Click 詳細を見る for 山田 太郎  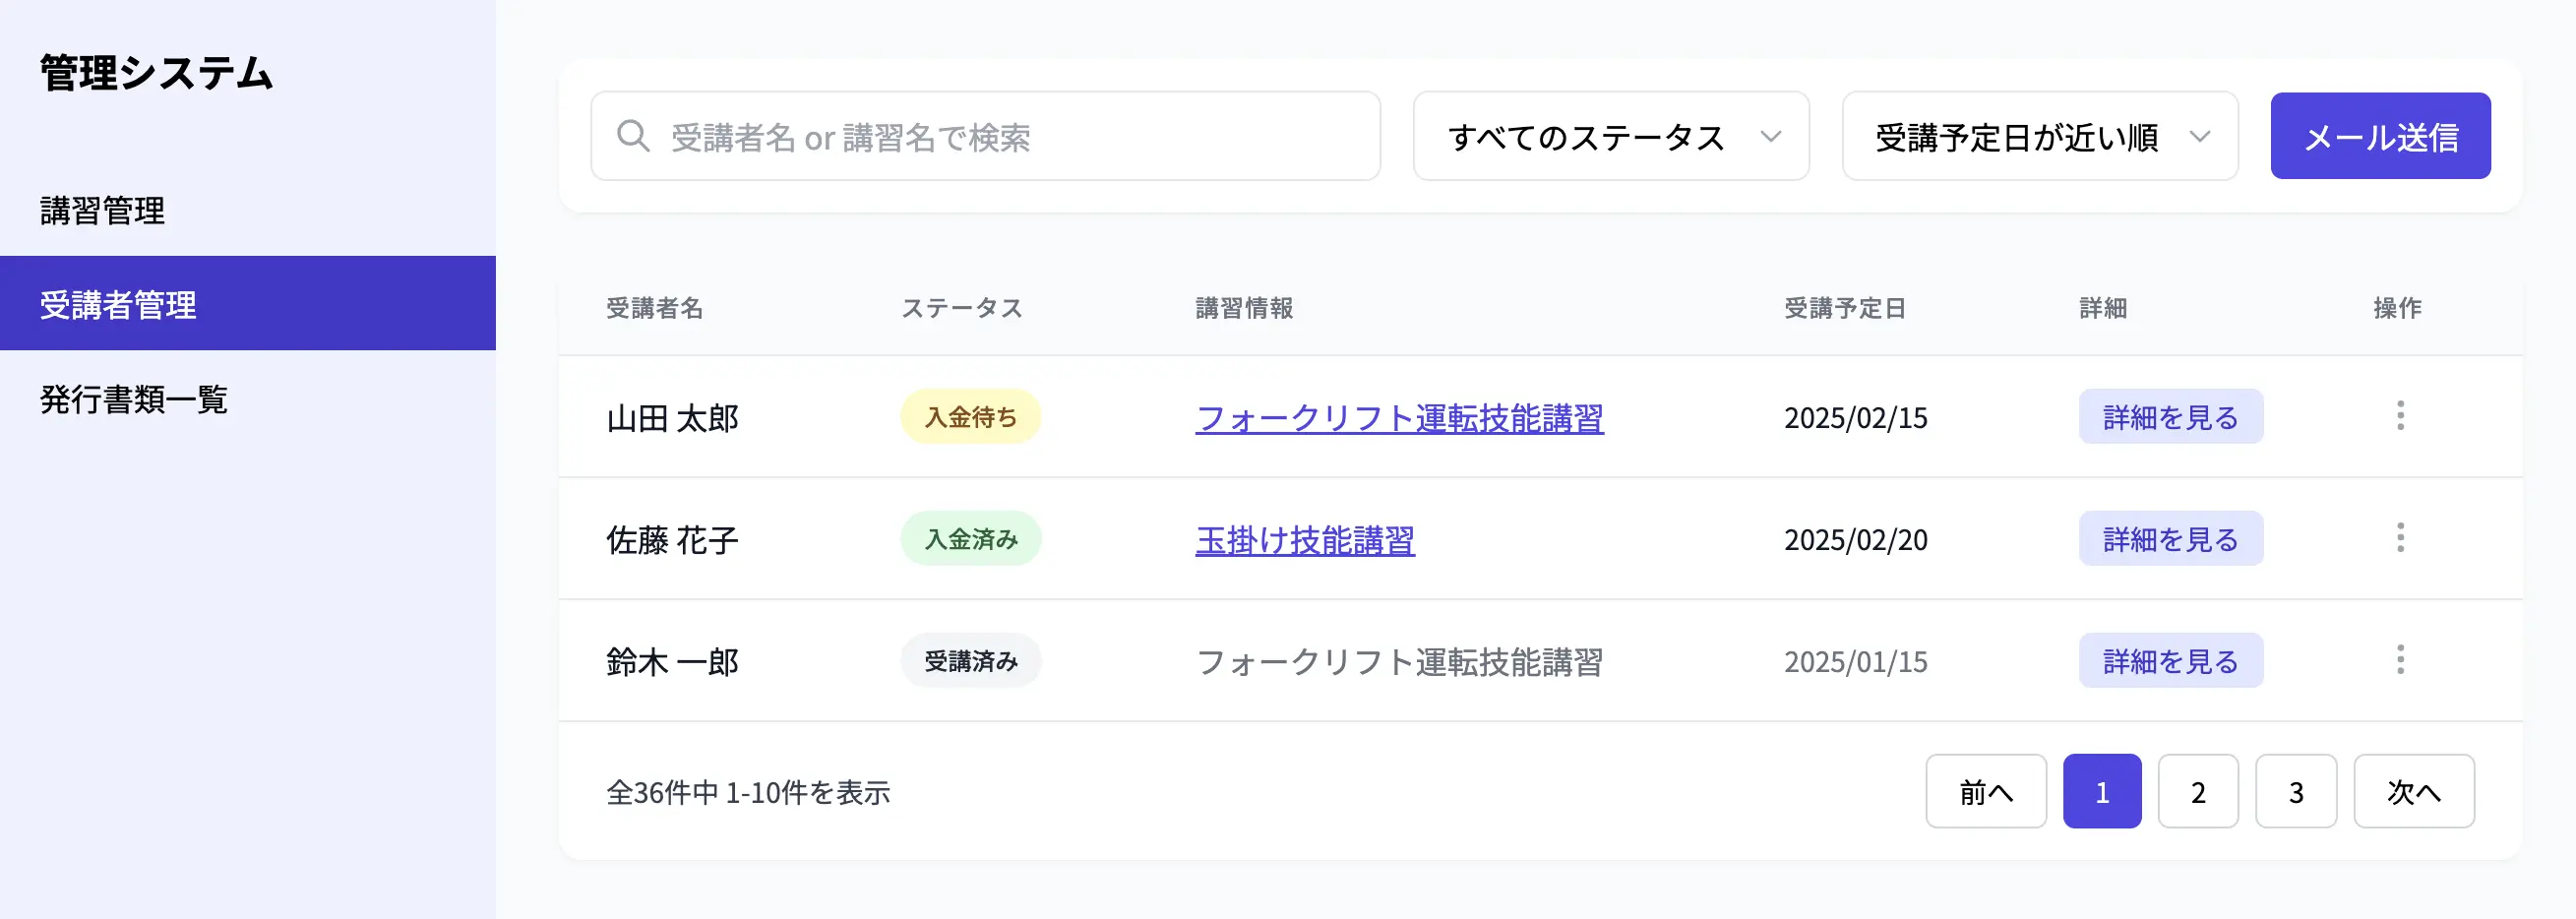pyautogui.click(x=2170, y=417)
